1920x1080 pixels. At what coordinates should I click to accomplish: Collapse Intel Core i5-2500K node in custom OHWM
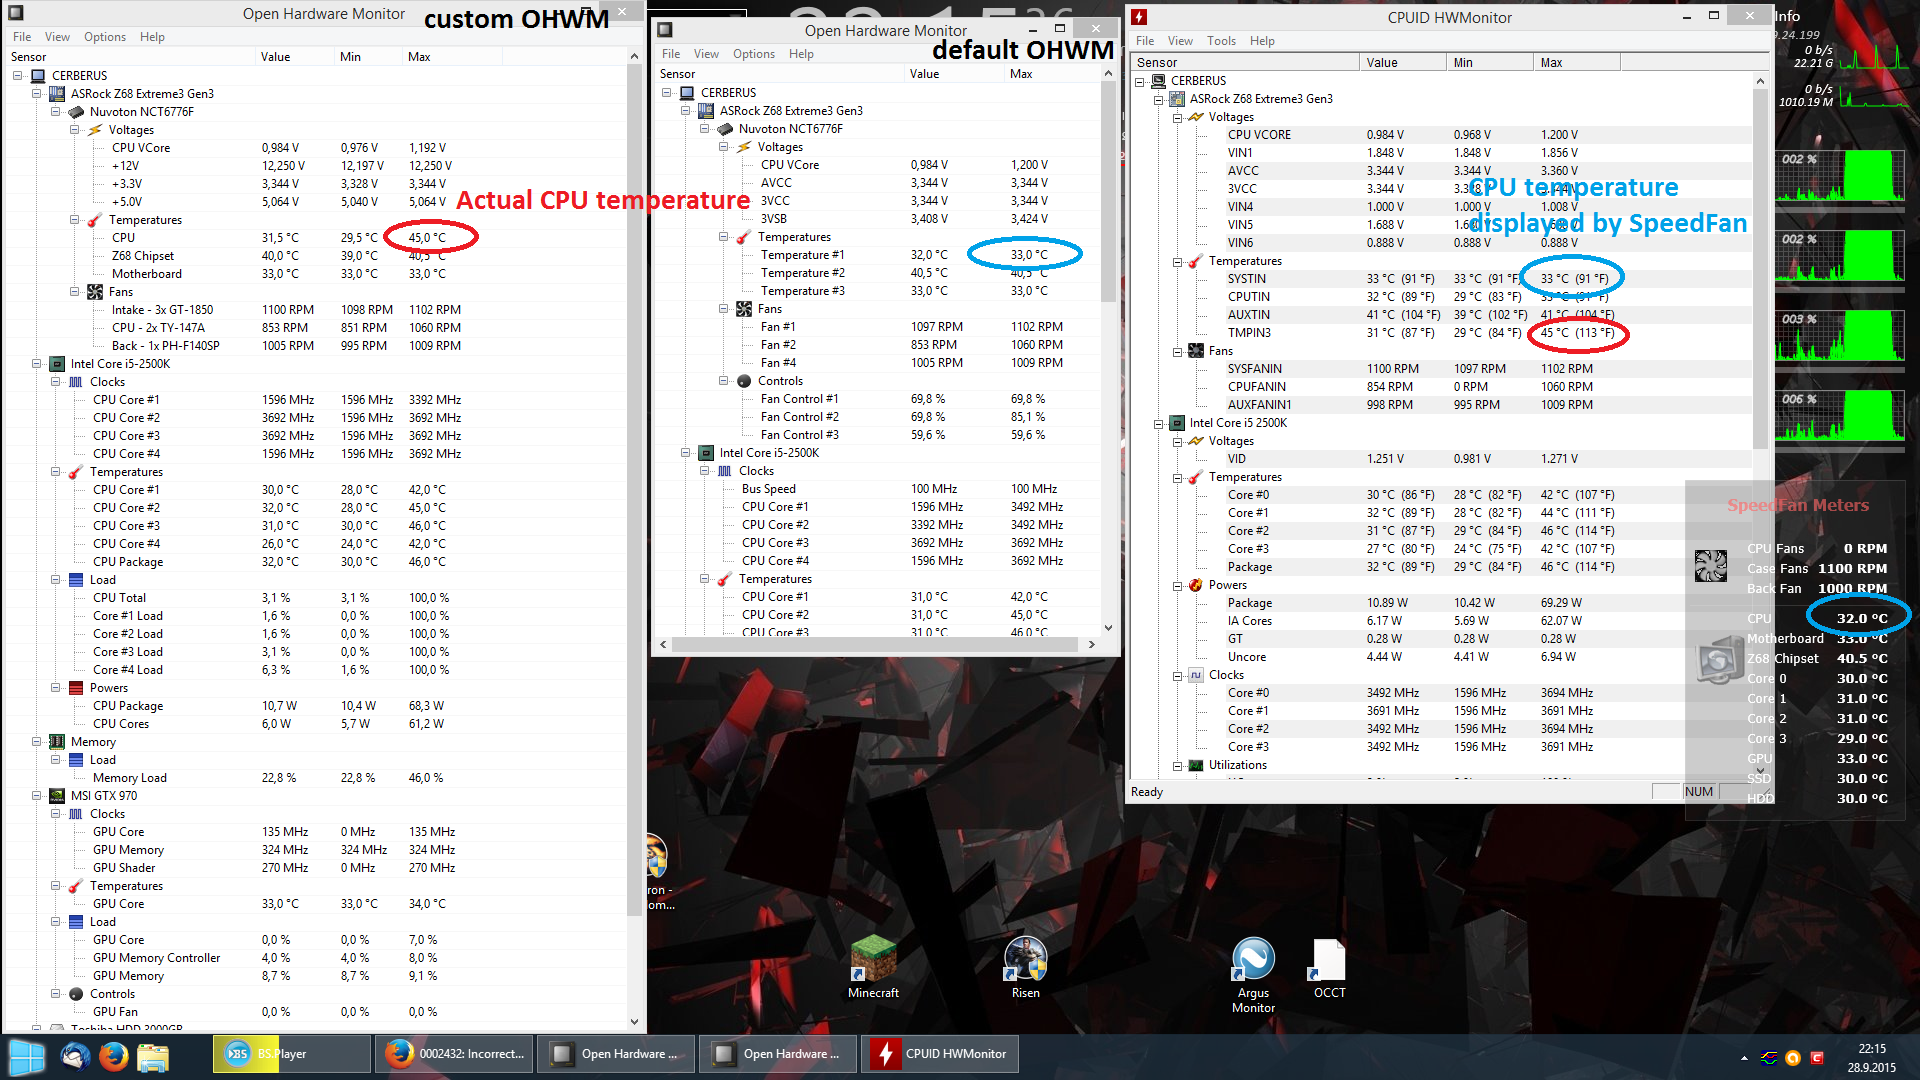point(37,364)
